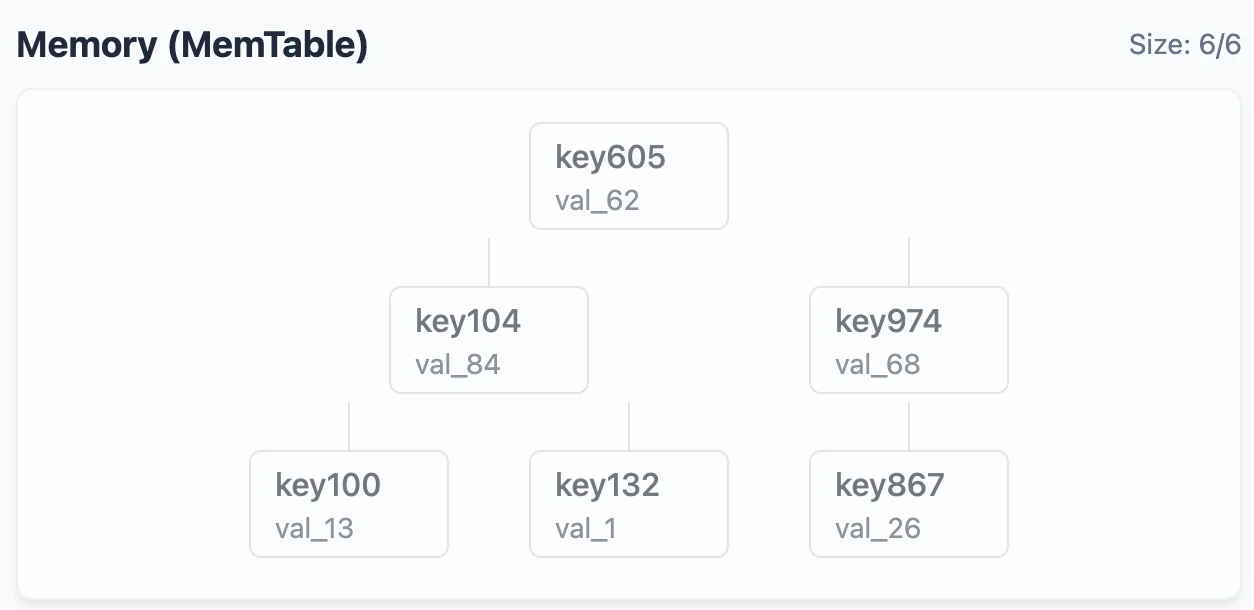Select the key104 tree node
Viewport: 1254px width, 610px height.
[x=488, y=340]
